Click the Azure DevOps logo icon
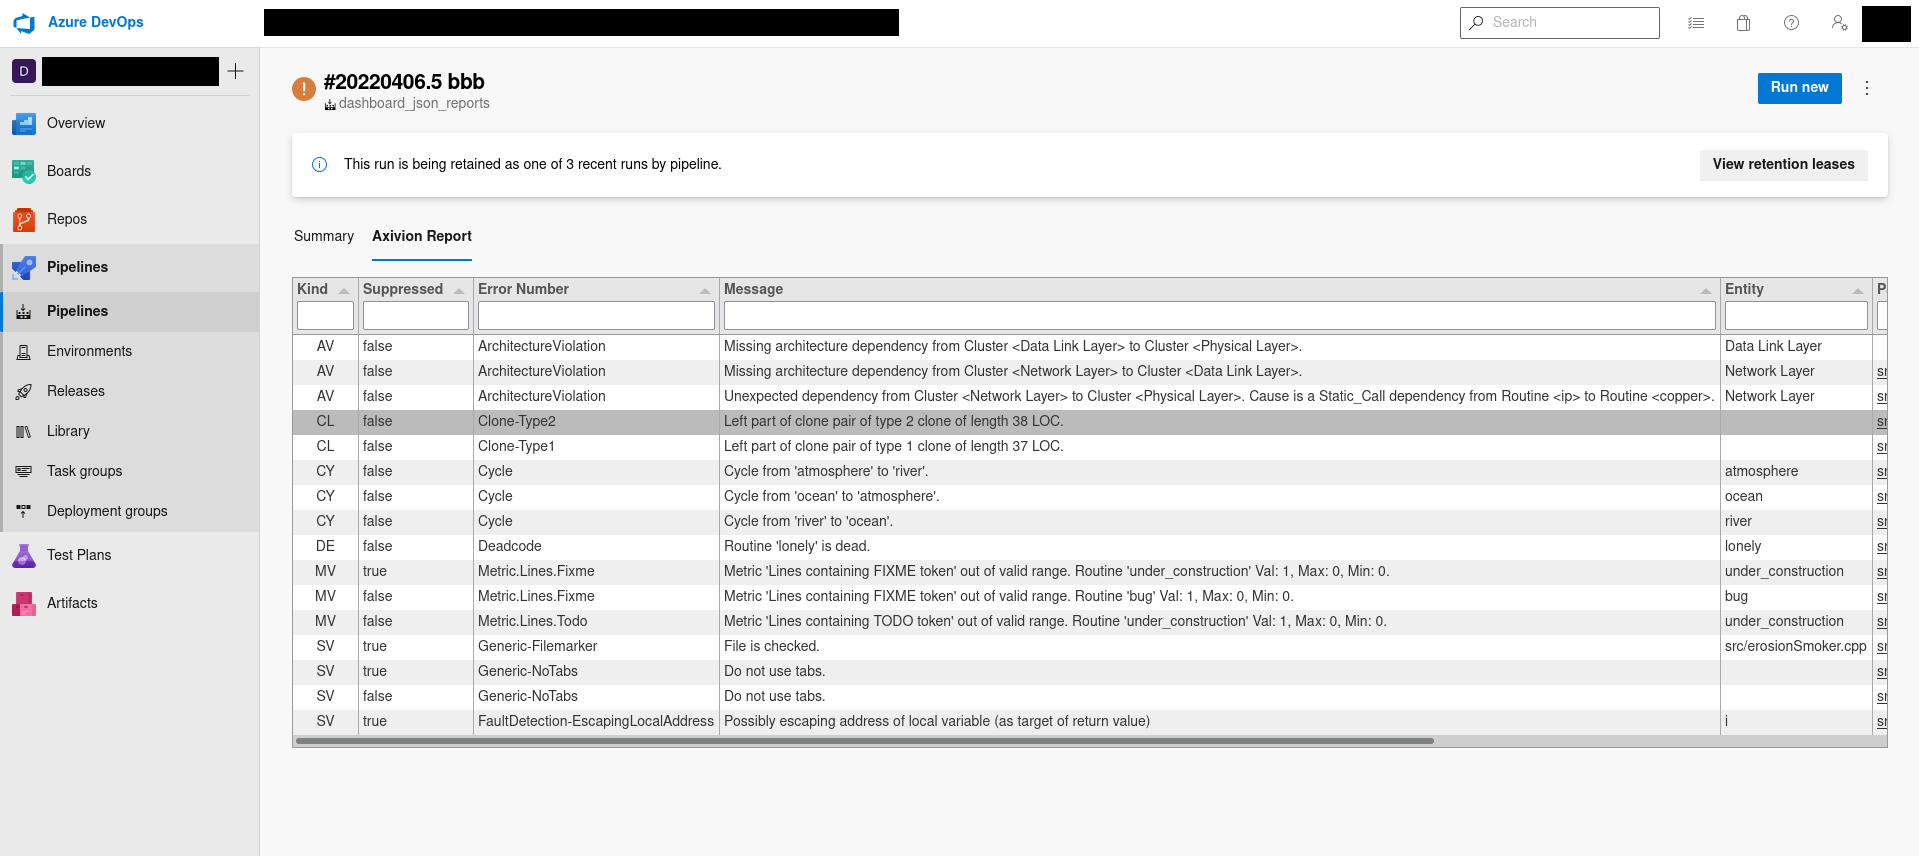Screen dimensions: 1919x856 pos(24,23)
